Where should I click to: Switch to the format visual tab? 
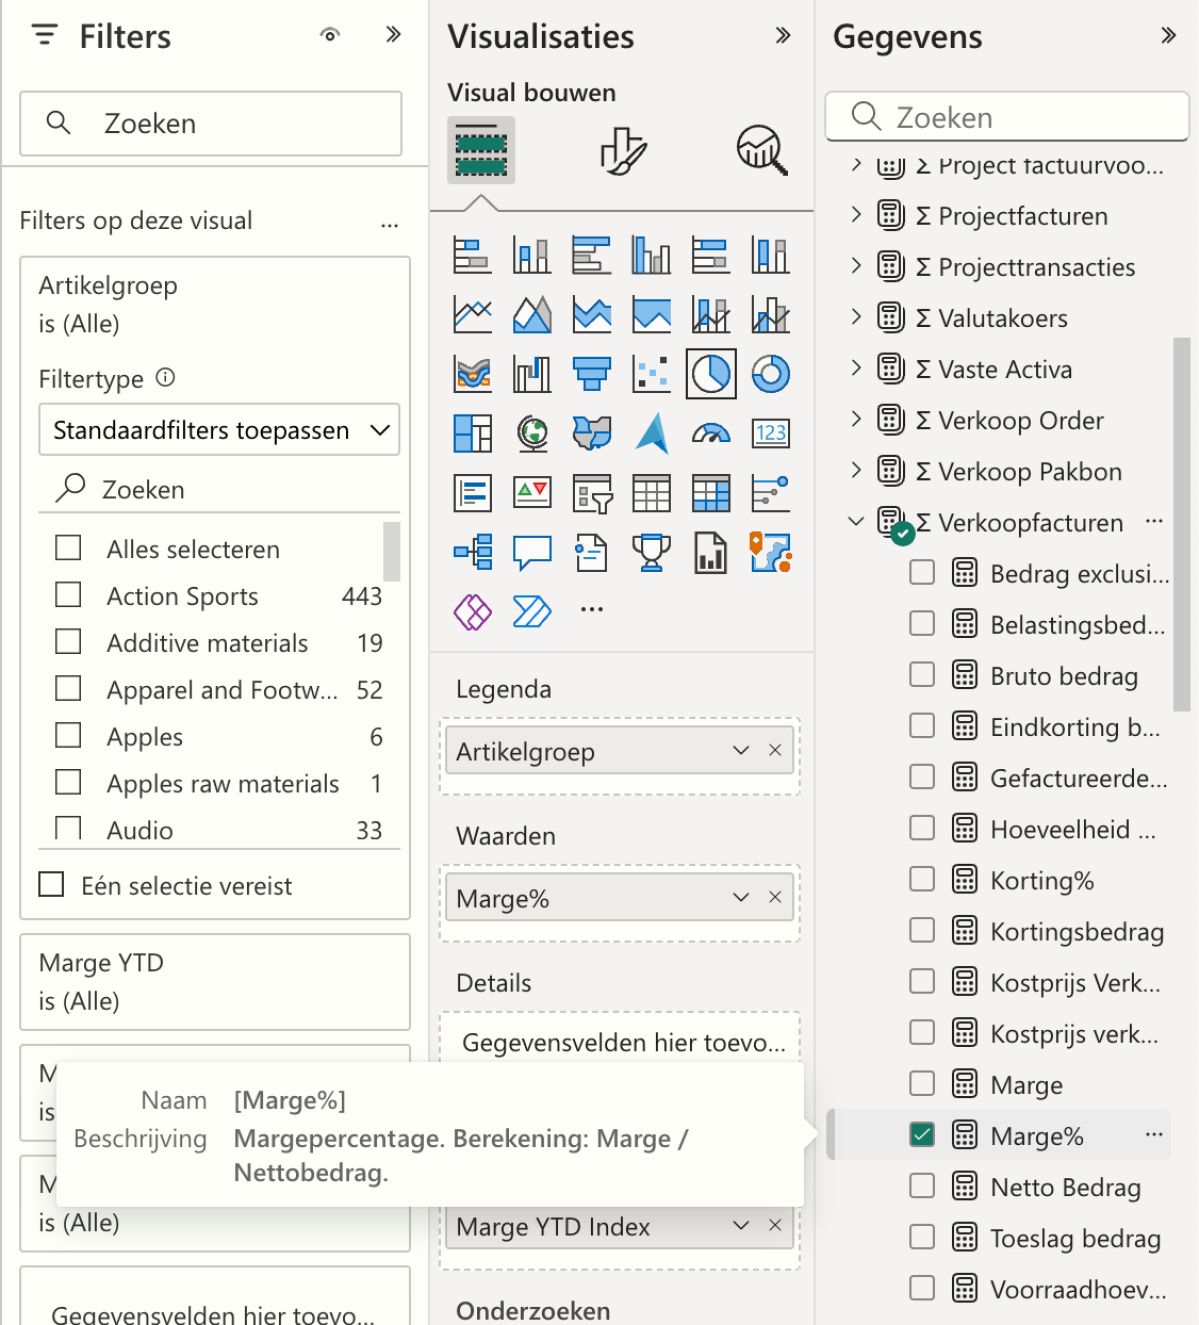pyautogui.click(x=623, y=151)
